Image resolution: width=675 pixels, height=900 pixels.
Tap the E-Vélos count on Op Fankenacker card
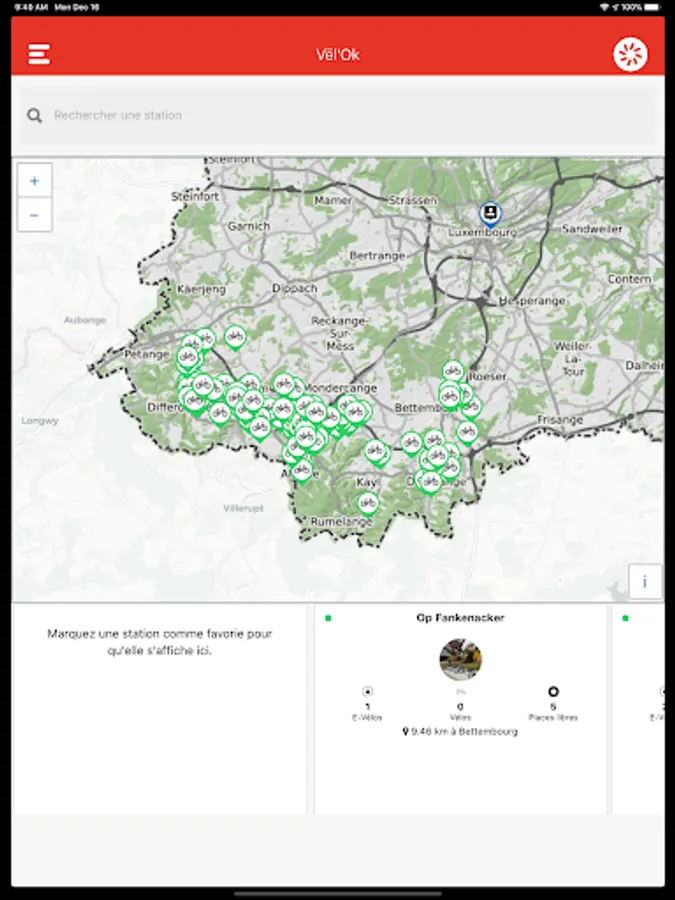point(367,707)
